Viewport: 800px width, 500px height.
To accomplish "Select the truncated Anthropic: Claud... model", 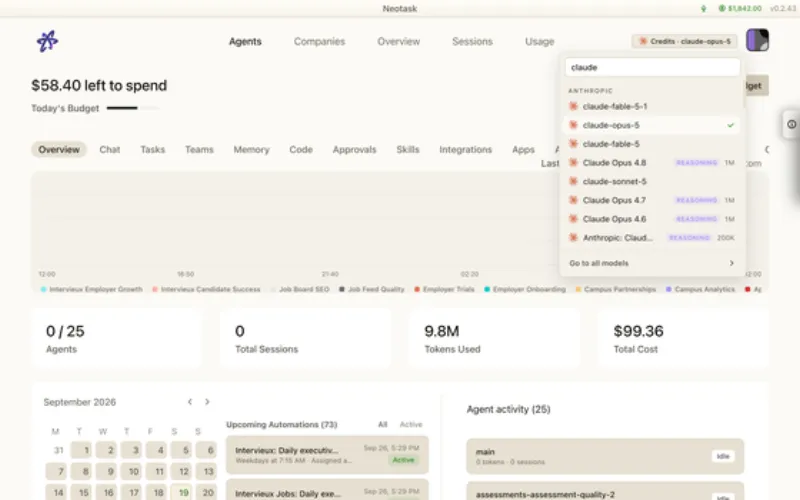I will 652,238.
